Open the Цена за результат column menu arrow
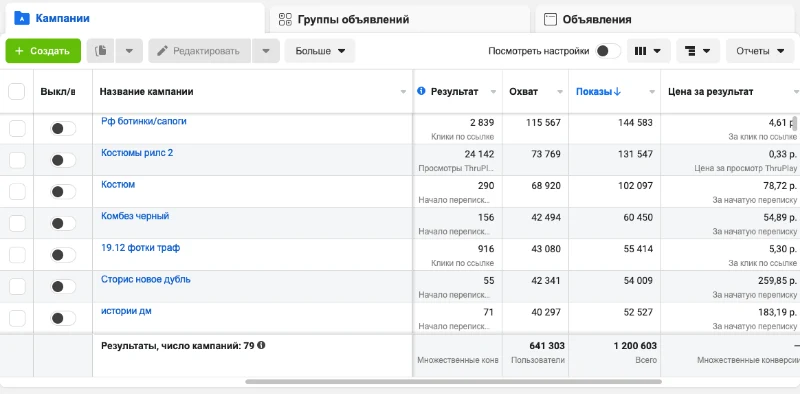Screen dimensions: 800x394 [x=796, y=92]
